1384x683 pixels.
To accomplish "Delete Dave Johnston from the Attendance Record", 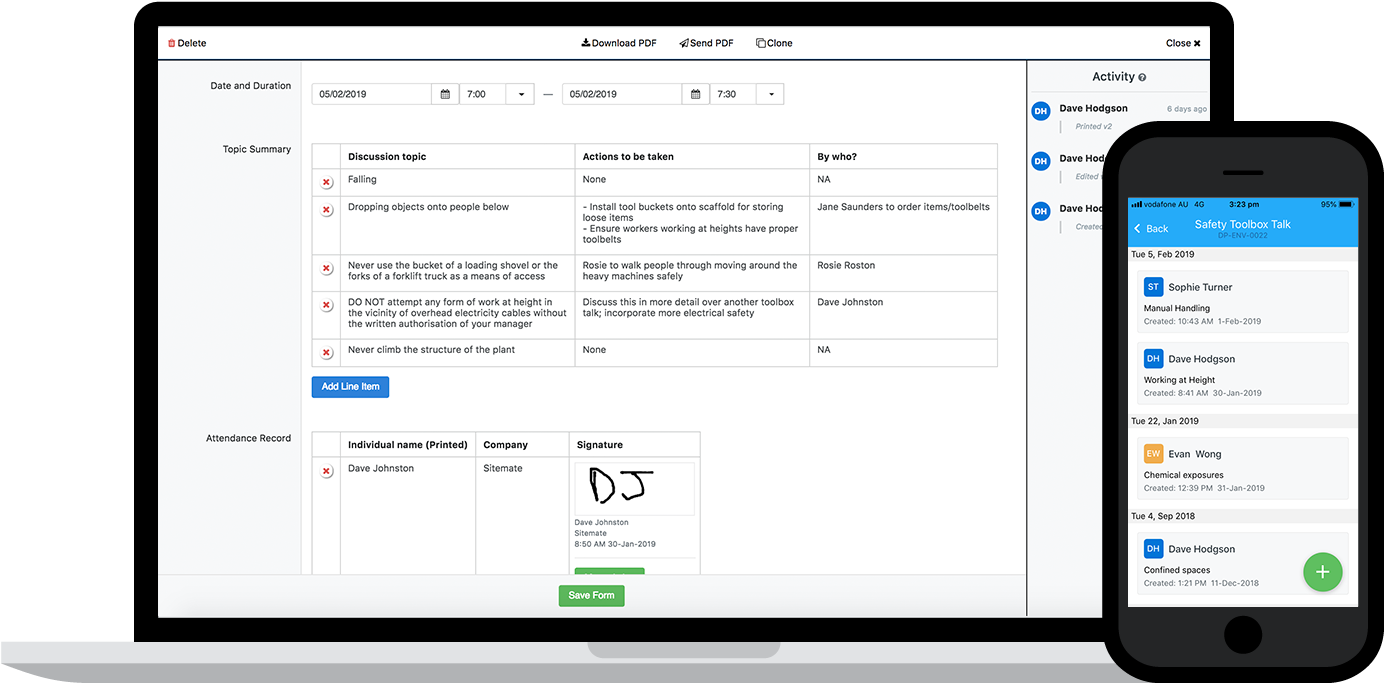I will tap(325, 470).
